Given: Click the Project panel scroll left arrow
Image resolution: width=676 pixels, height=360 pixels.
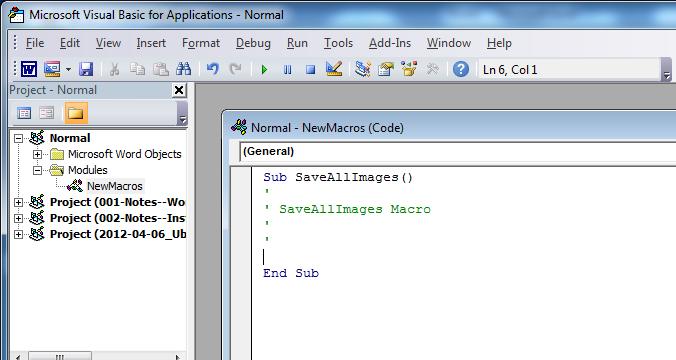Looking at the screenshot, I should [18, 356].
